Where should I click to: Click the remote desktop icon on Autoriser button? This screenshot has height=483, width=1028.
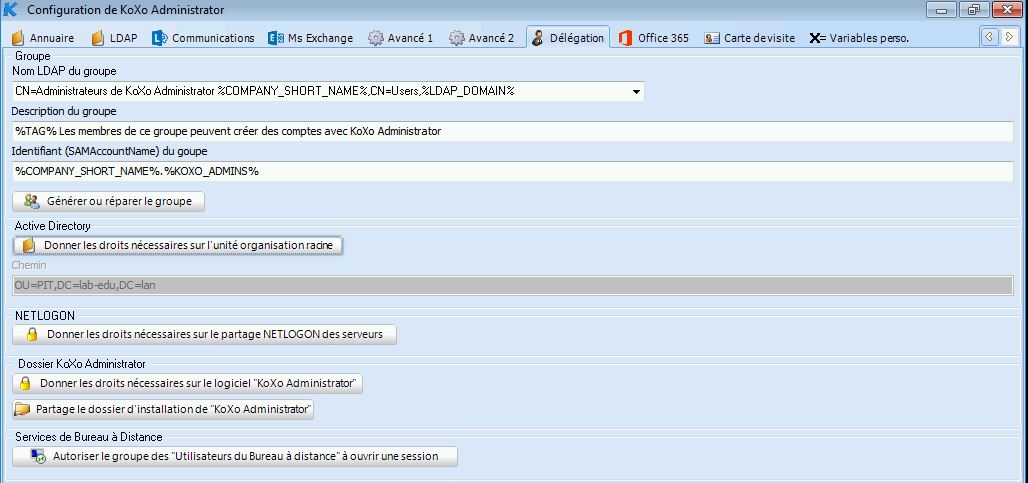tap(39, 456)
